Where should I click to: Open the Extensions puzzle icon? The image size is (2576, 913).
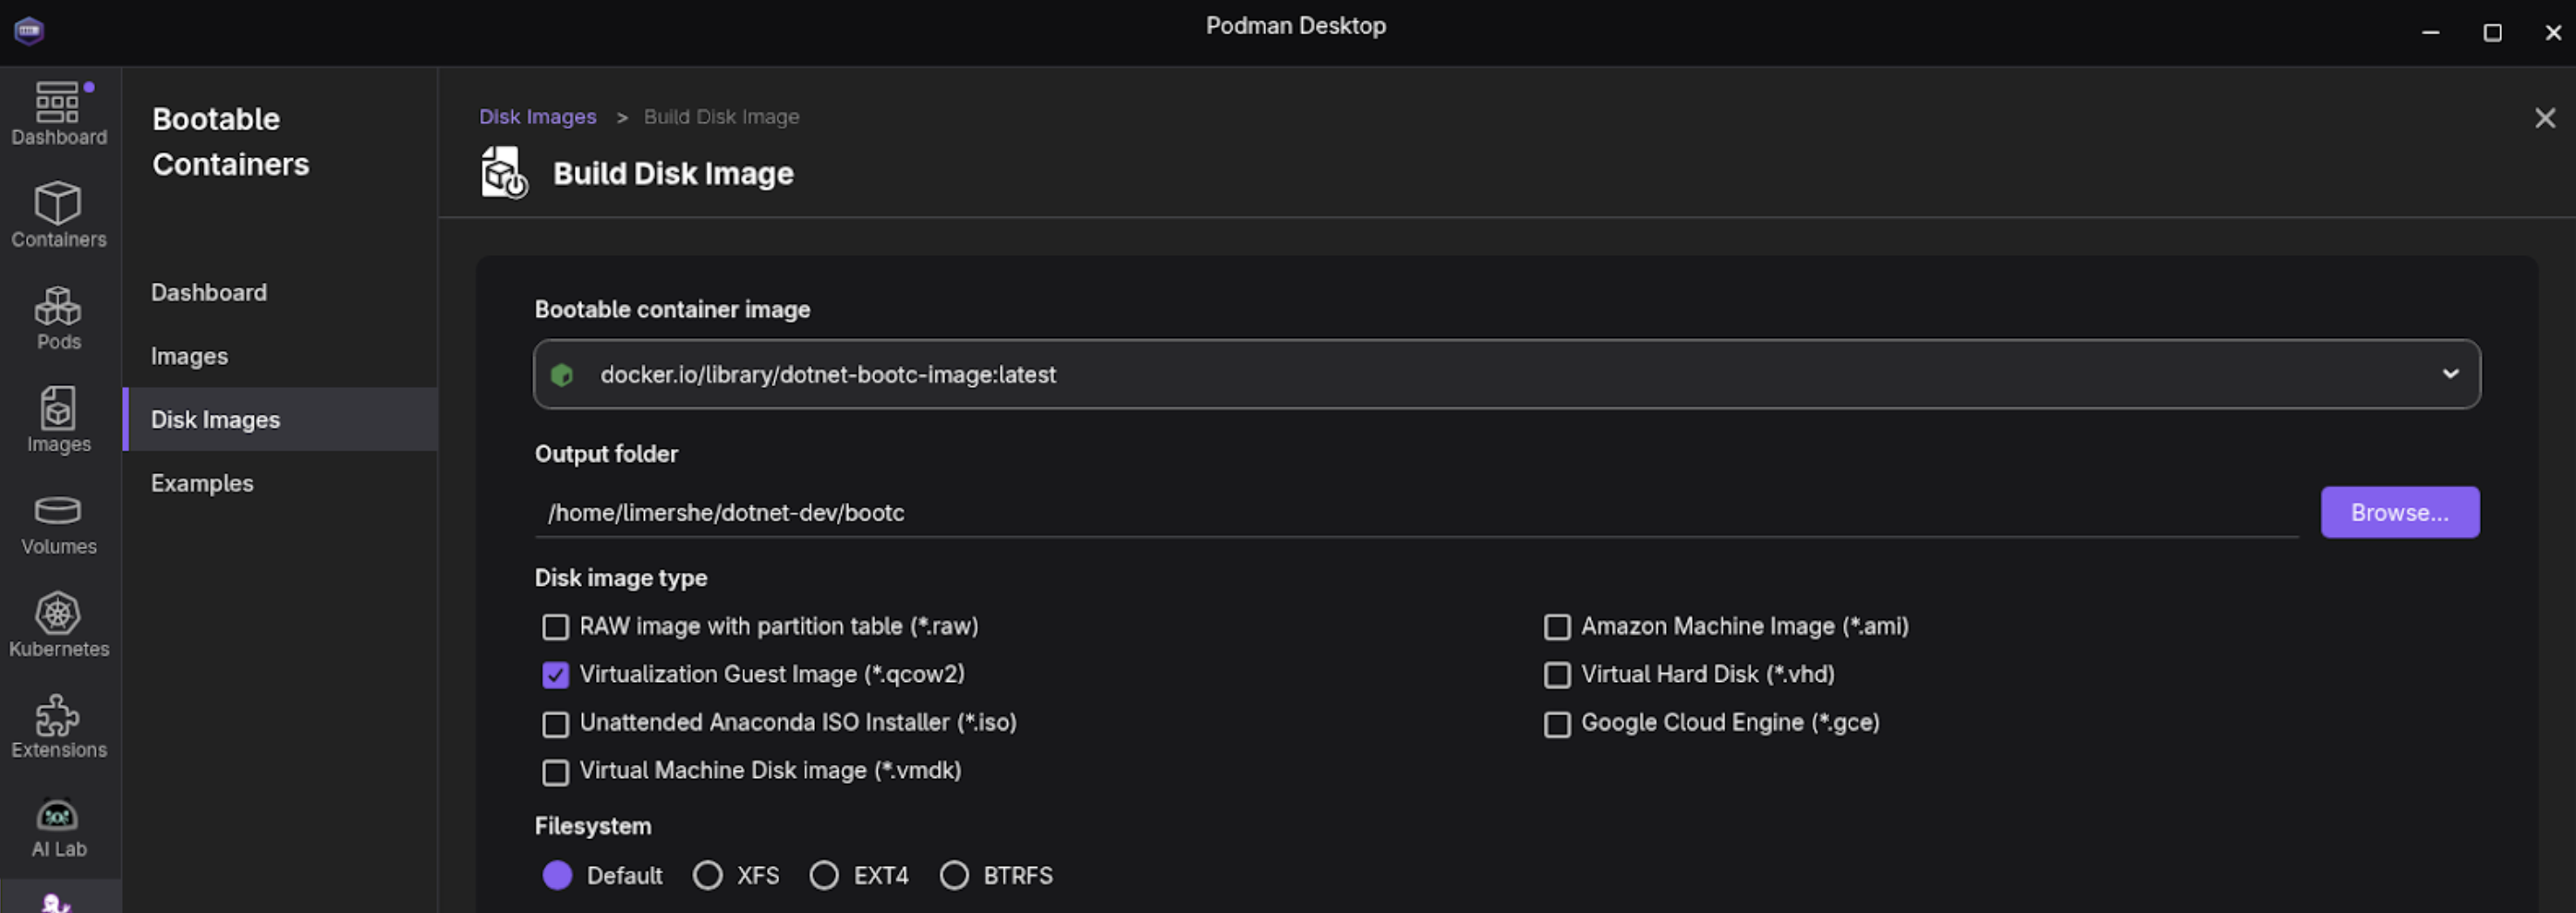pyautogui.click(x=58, y=727)
